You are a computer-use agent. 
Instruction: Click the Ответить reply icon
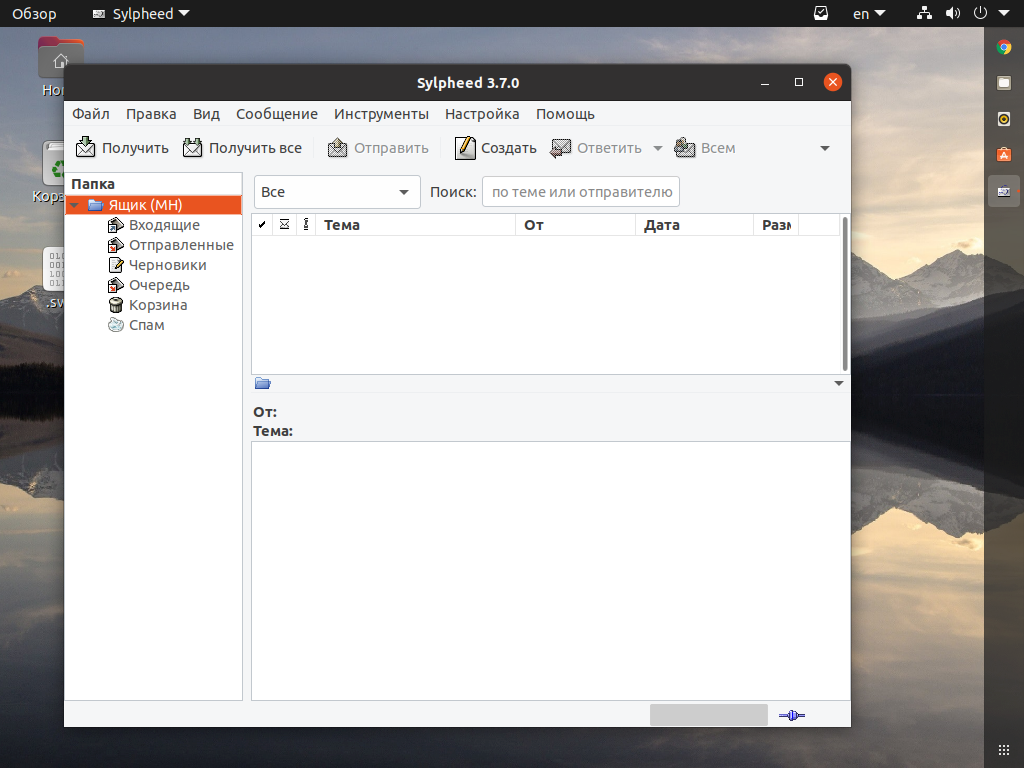click(x=560, y=148)
